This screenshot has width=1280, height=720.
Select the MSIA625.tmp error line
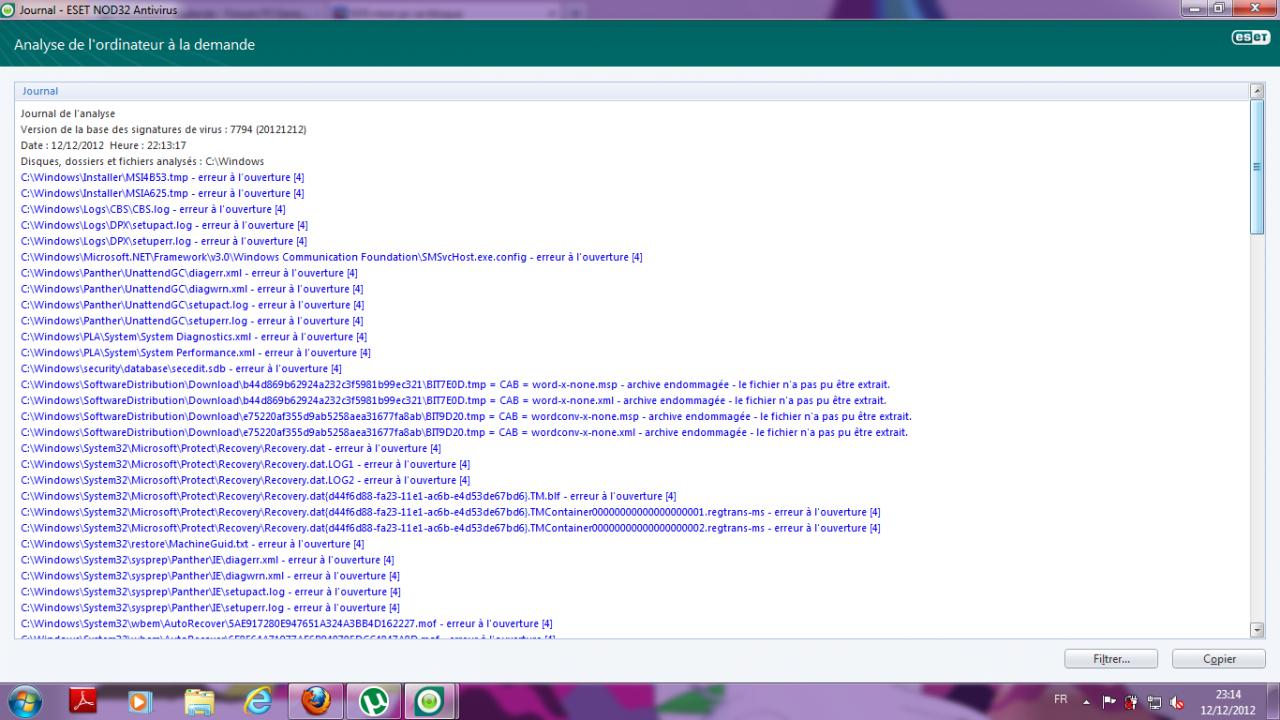[x=163, y=194]
